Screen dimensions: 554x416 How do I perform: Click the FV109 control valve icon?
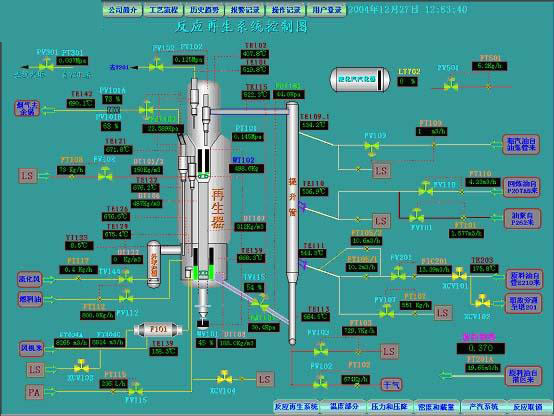pos(372,147)
